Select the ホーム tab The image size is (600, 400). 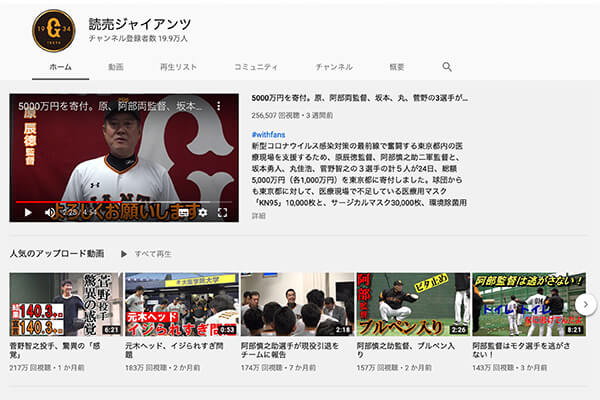[60, 67]
